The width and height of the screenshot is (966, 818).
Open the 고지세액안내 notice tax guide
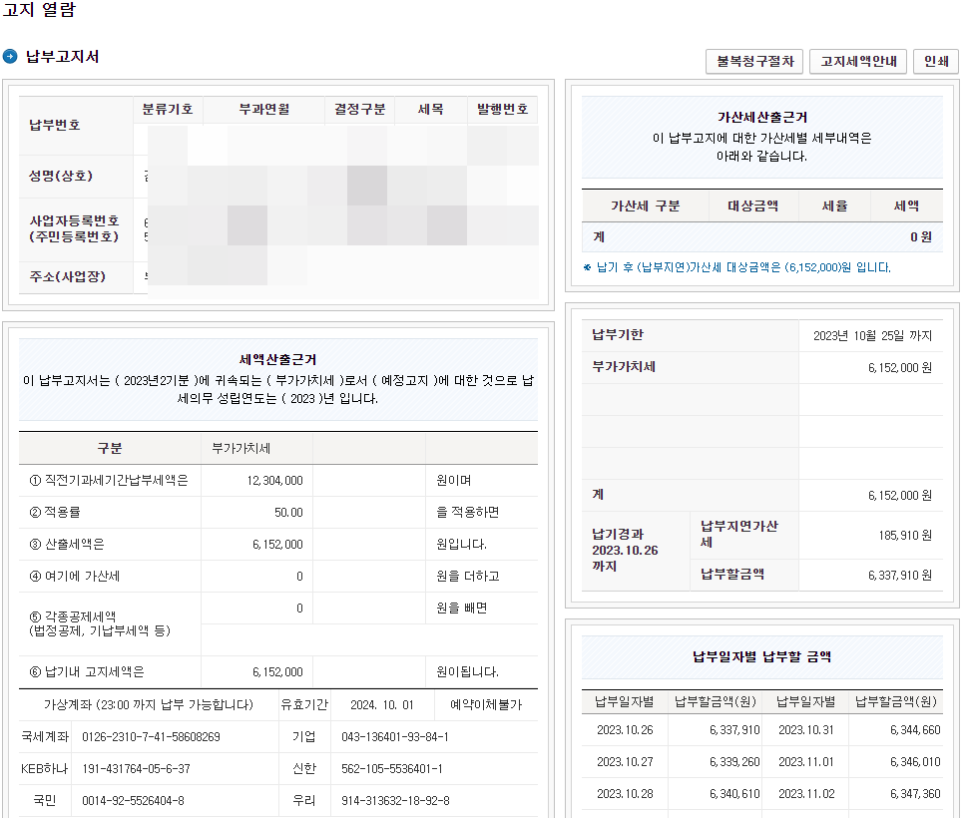point(857,61)
